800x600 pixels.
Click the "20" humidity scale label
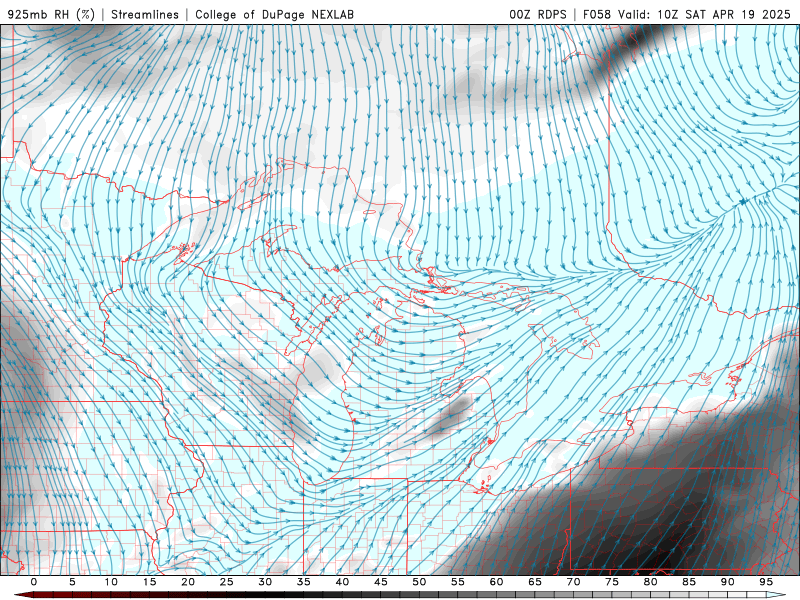pyautogui.click(x=188, y=582)
